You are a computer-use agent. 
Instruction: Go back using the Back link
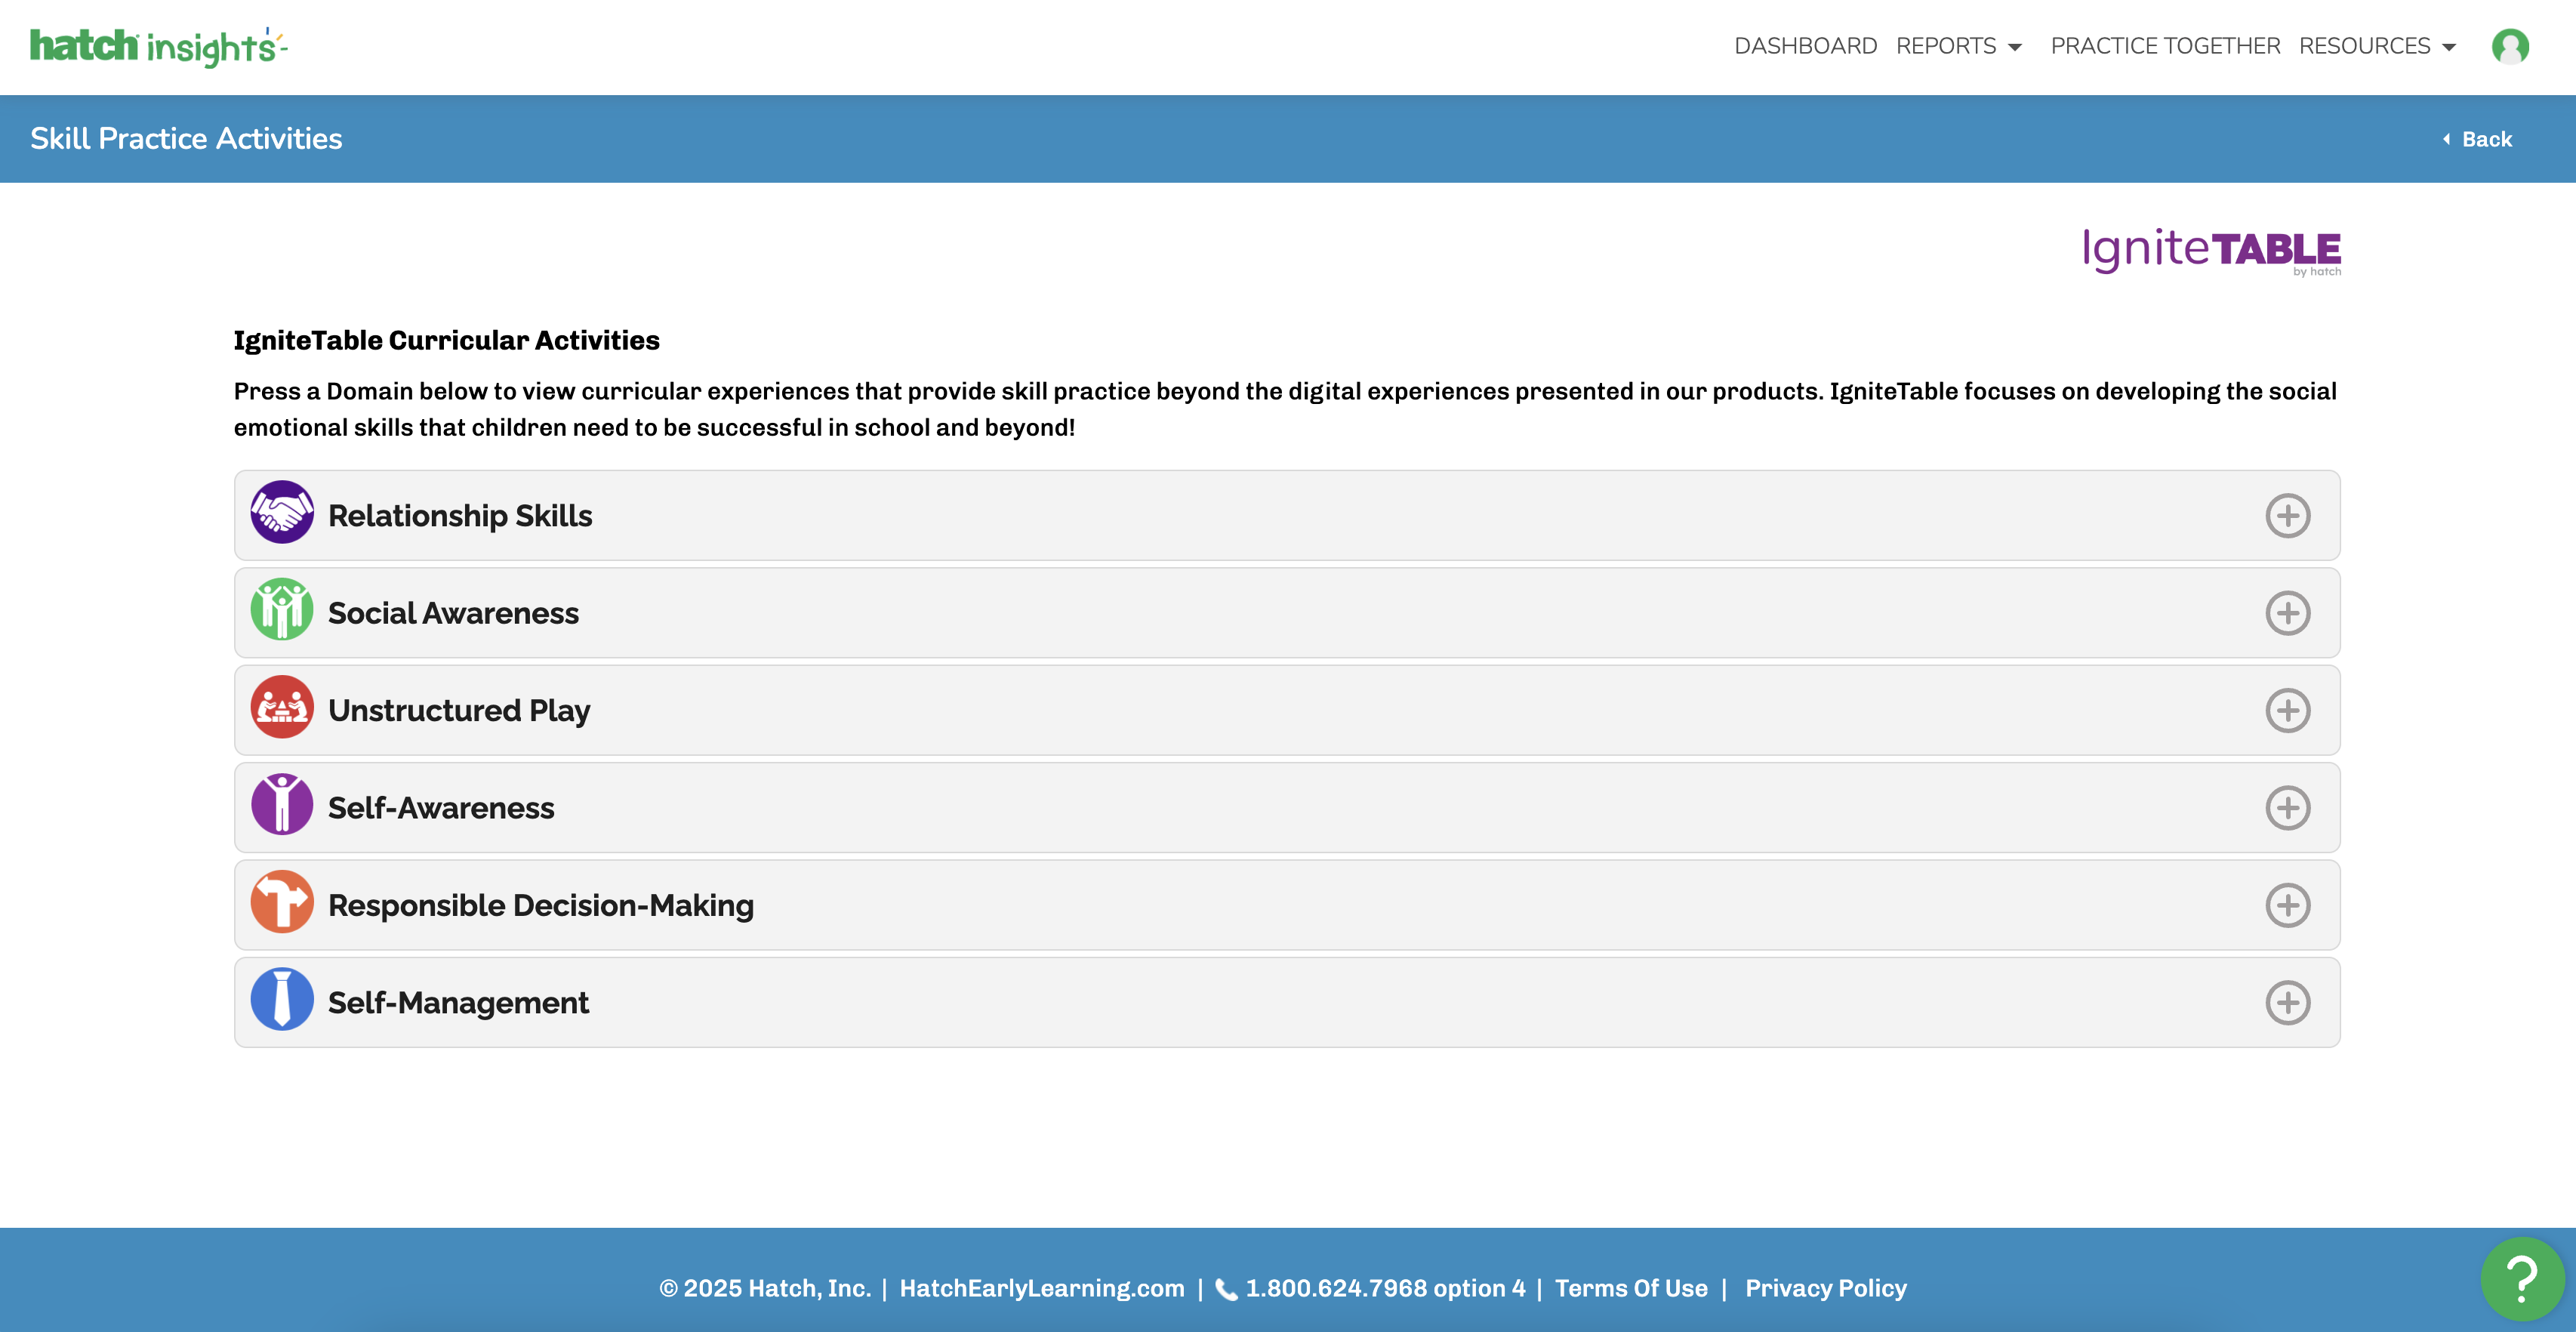2477,139
